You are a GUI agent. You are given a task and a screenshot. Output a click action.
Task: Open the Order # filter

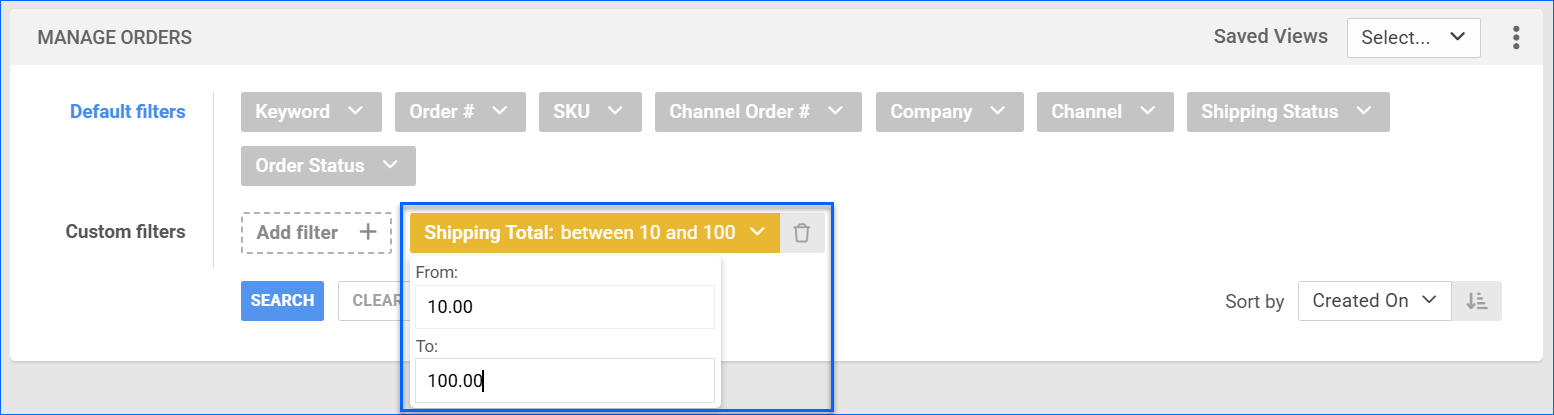[459, 112]
